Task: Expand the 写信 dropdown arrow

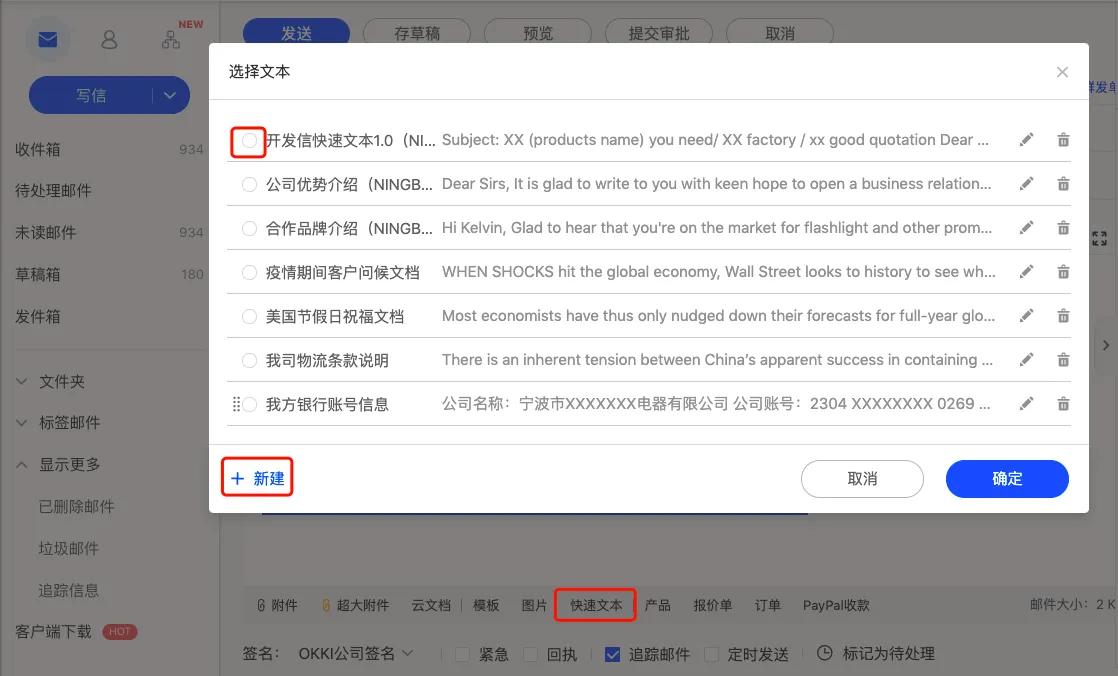Action: pyautogui.click(x=170, y=95)
